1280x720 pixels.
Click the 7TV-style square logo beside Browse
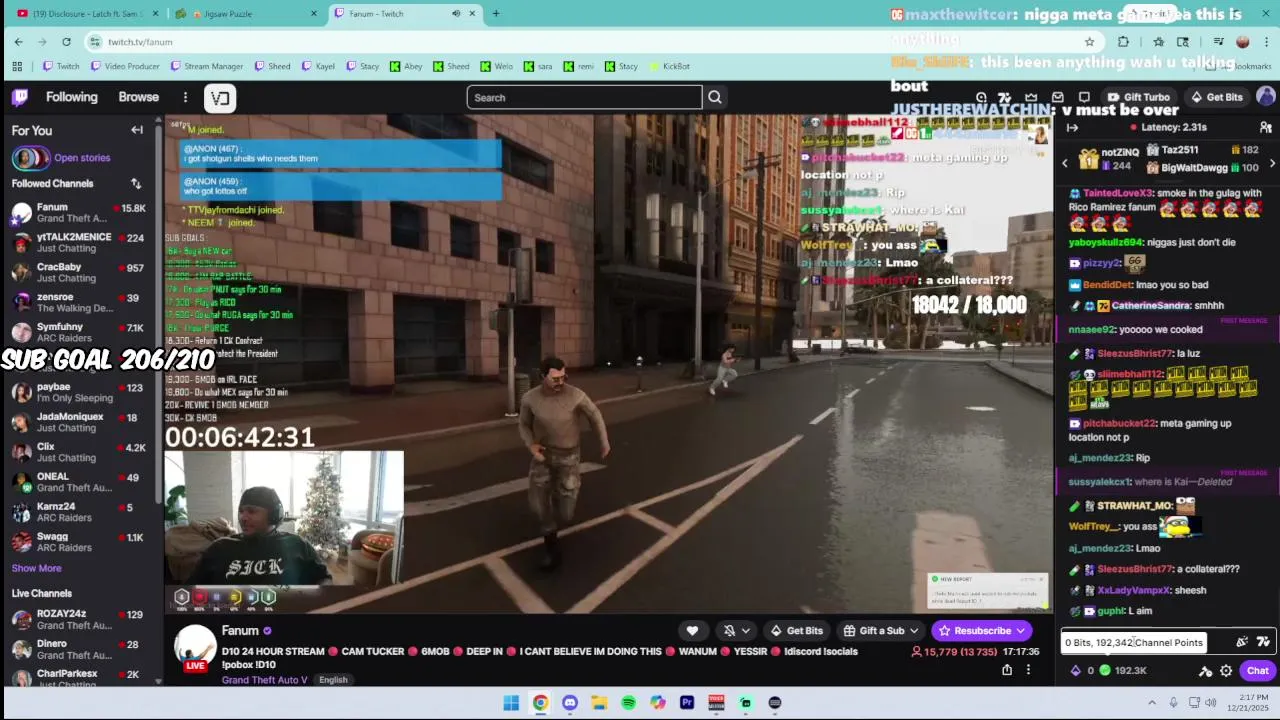point(220,97)
